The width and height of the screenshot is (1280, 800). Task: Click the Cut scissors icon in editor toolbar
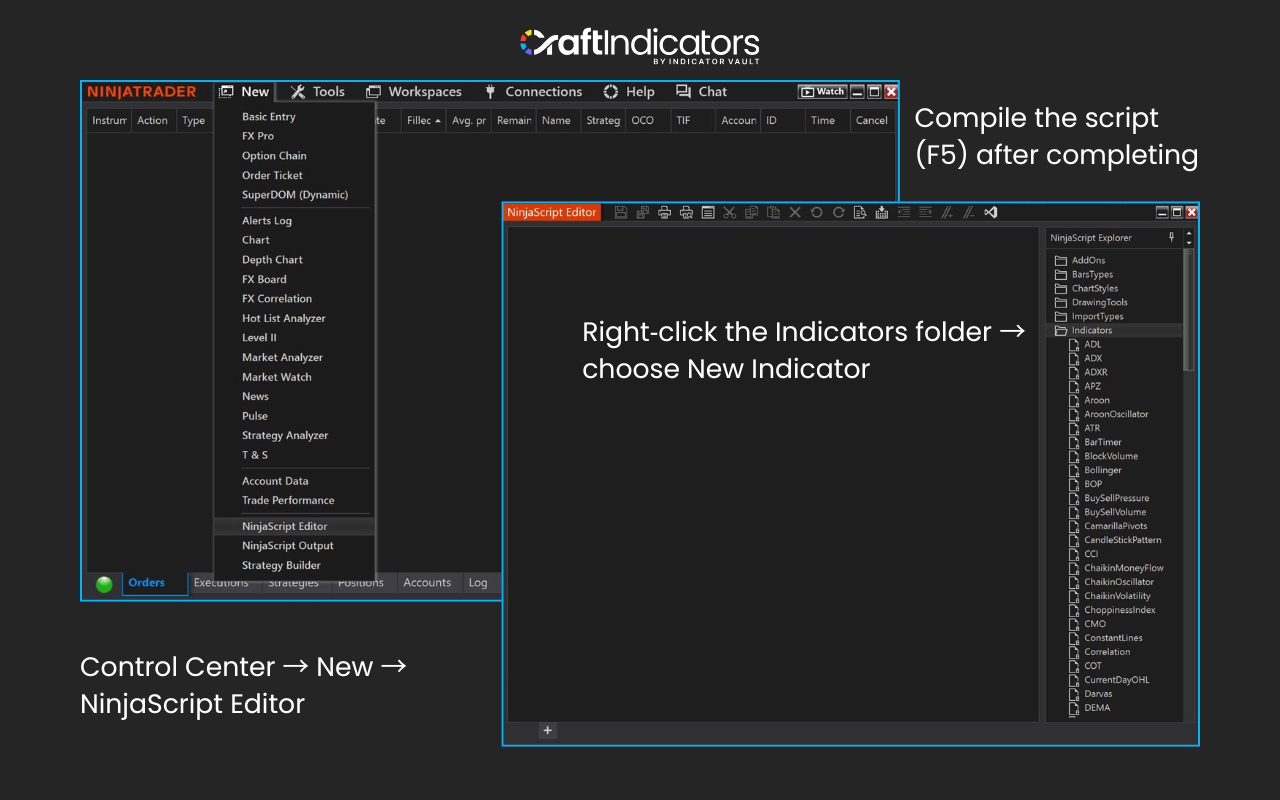(729, 212)
